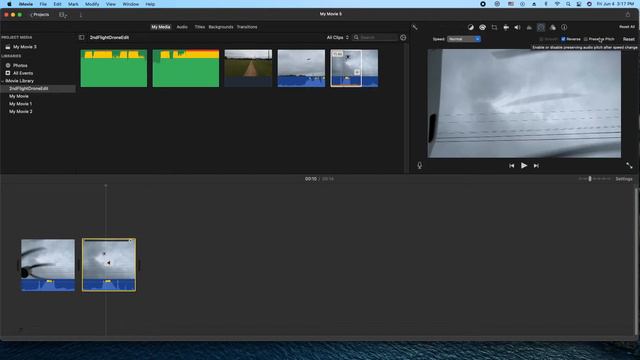Select the runway footage thumbnail
640x360 pixels.
tap(248, 68)
